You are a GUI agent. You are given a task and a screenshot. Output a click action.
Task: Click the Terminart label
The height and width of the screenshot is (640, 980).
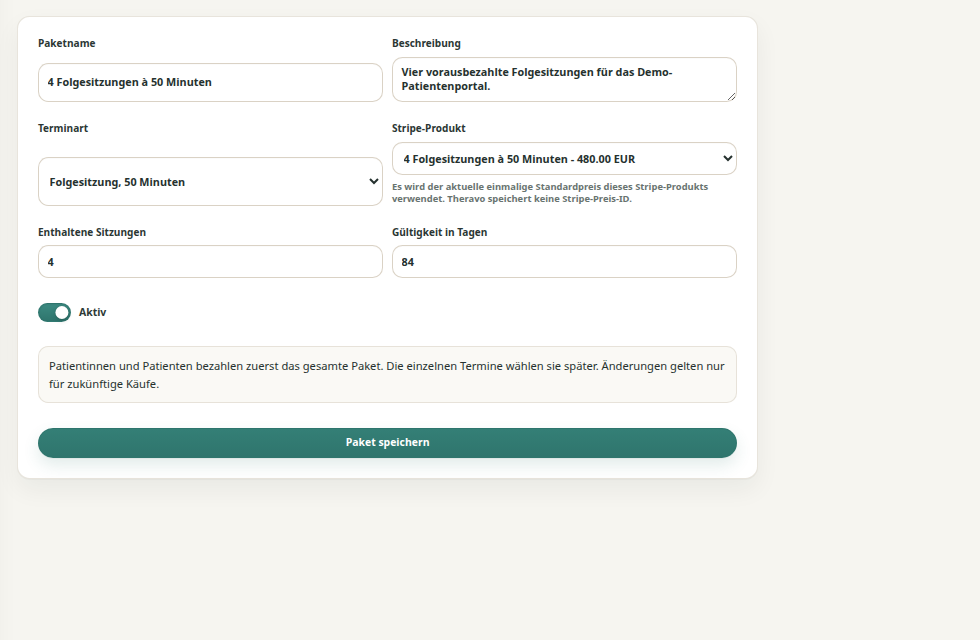pos(63,128)
